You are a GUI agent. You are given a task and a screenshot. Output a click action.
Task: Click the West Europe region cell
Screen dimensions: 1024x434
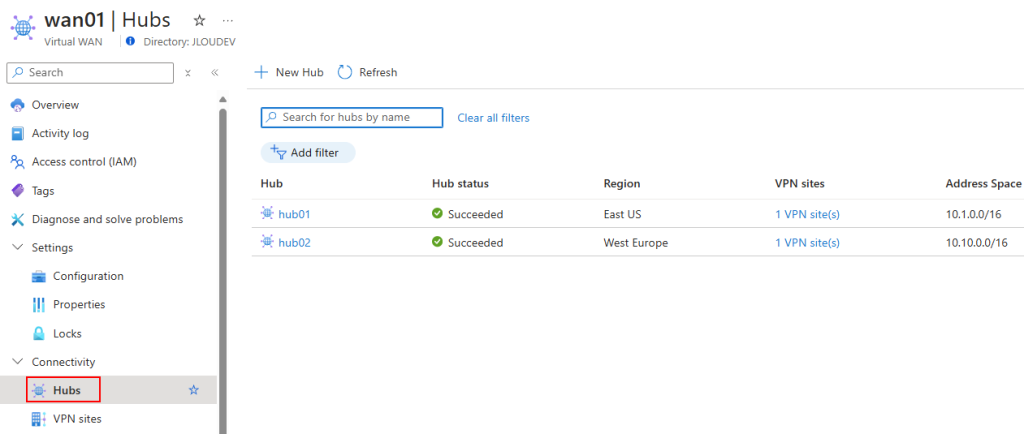(635, 243)
